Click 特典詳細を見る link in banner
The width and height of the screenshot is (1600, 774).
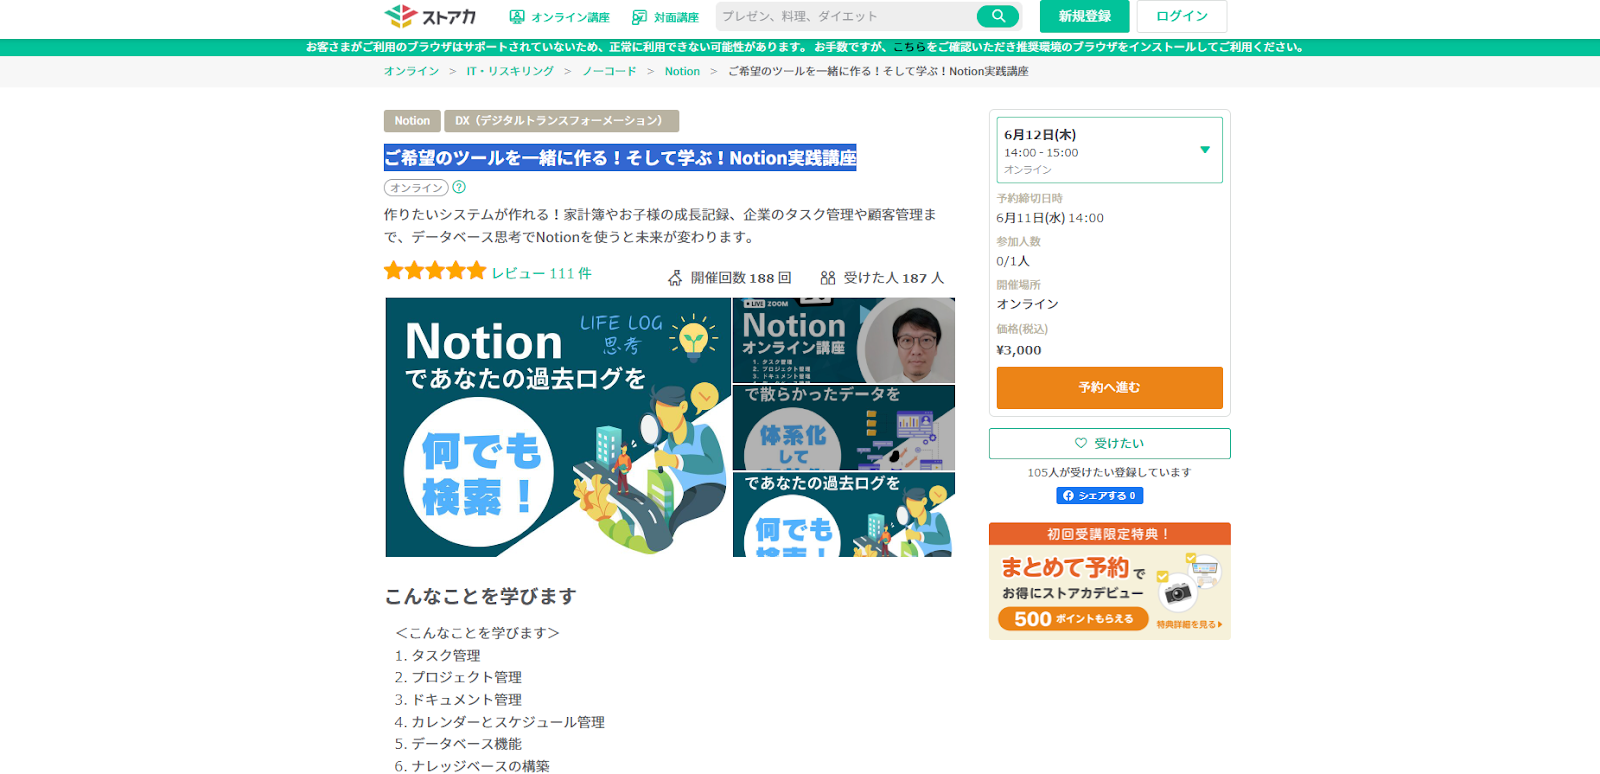click(x=1189, y=624)
